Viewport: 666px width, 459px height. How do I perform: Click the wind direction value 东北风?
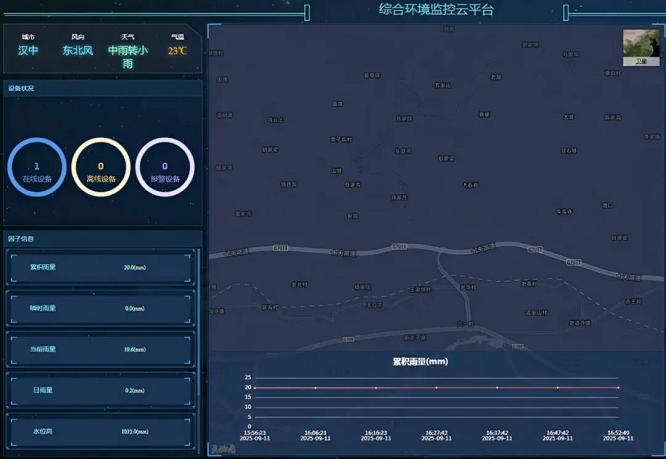pos(77,50)
